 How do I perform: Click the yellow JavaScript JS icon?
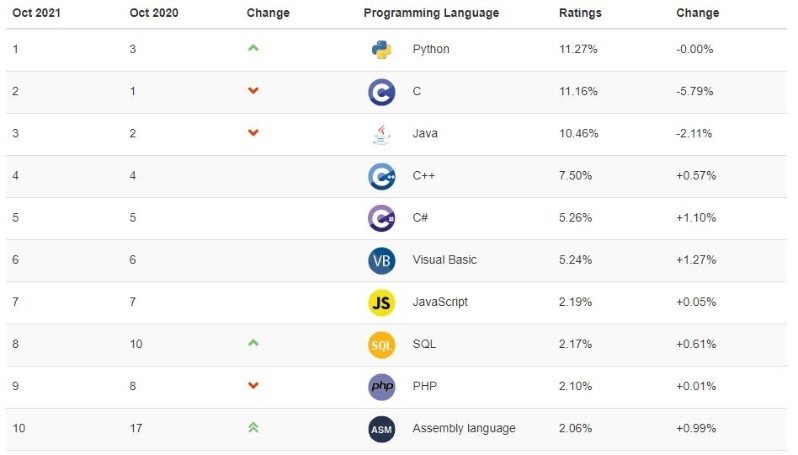pyautogui.click(x=381, y=302)
